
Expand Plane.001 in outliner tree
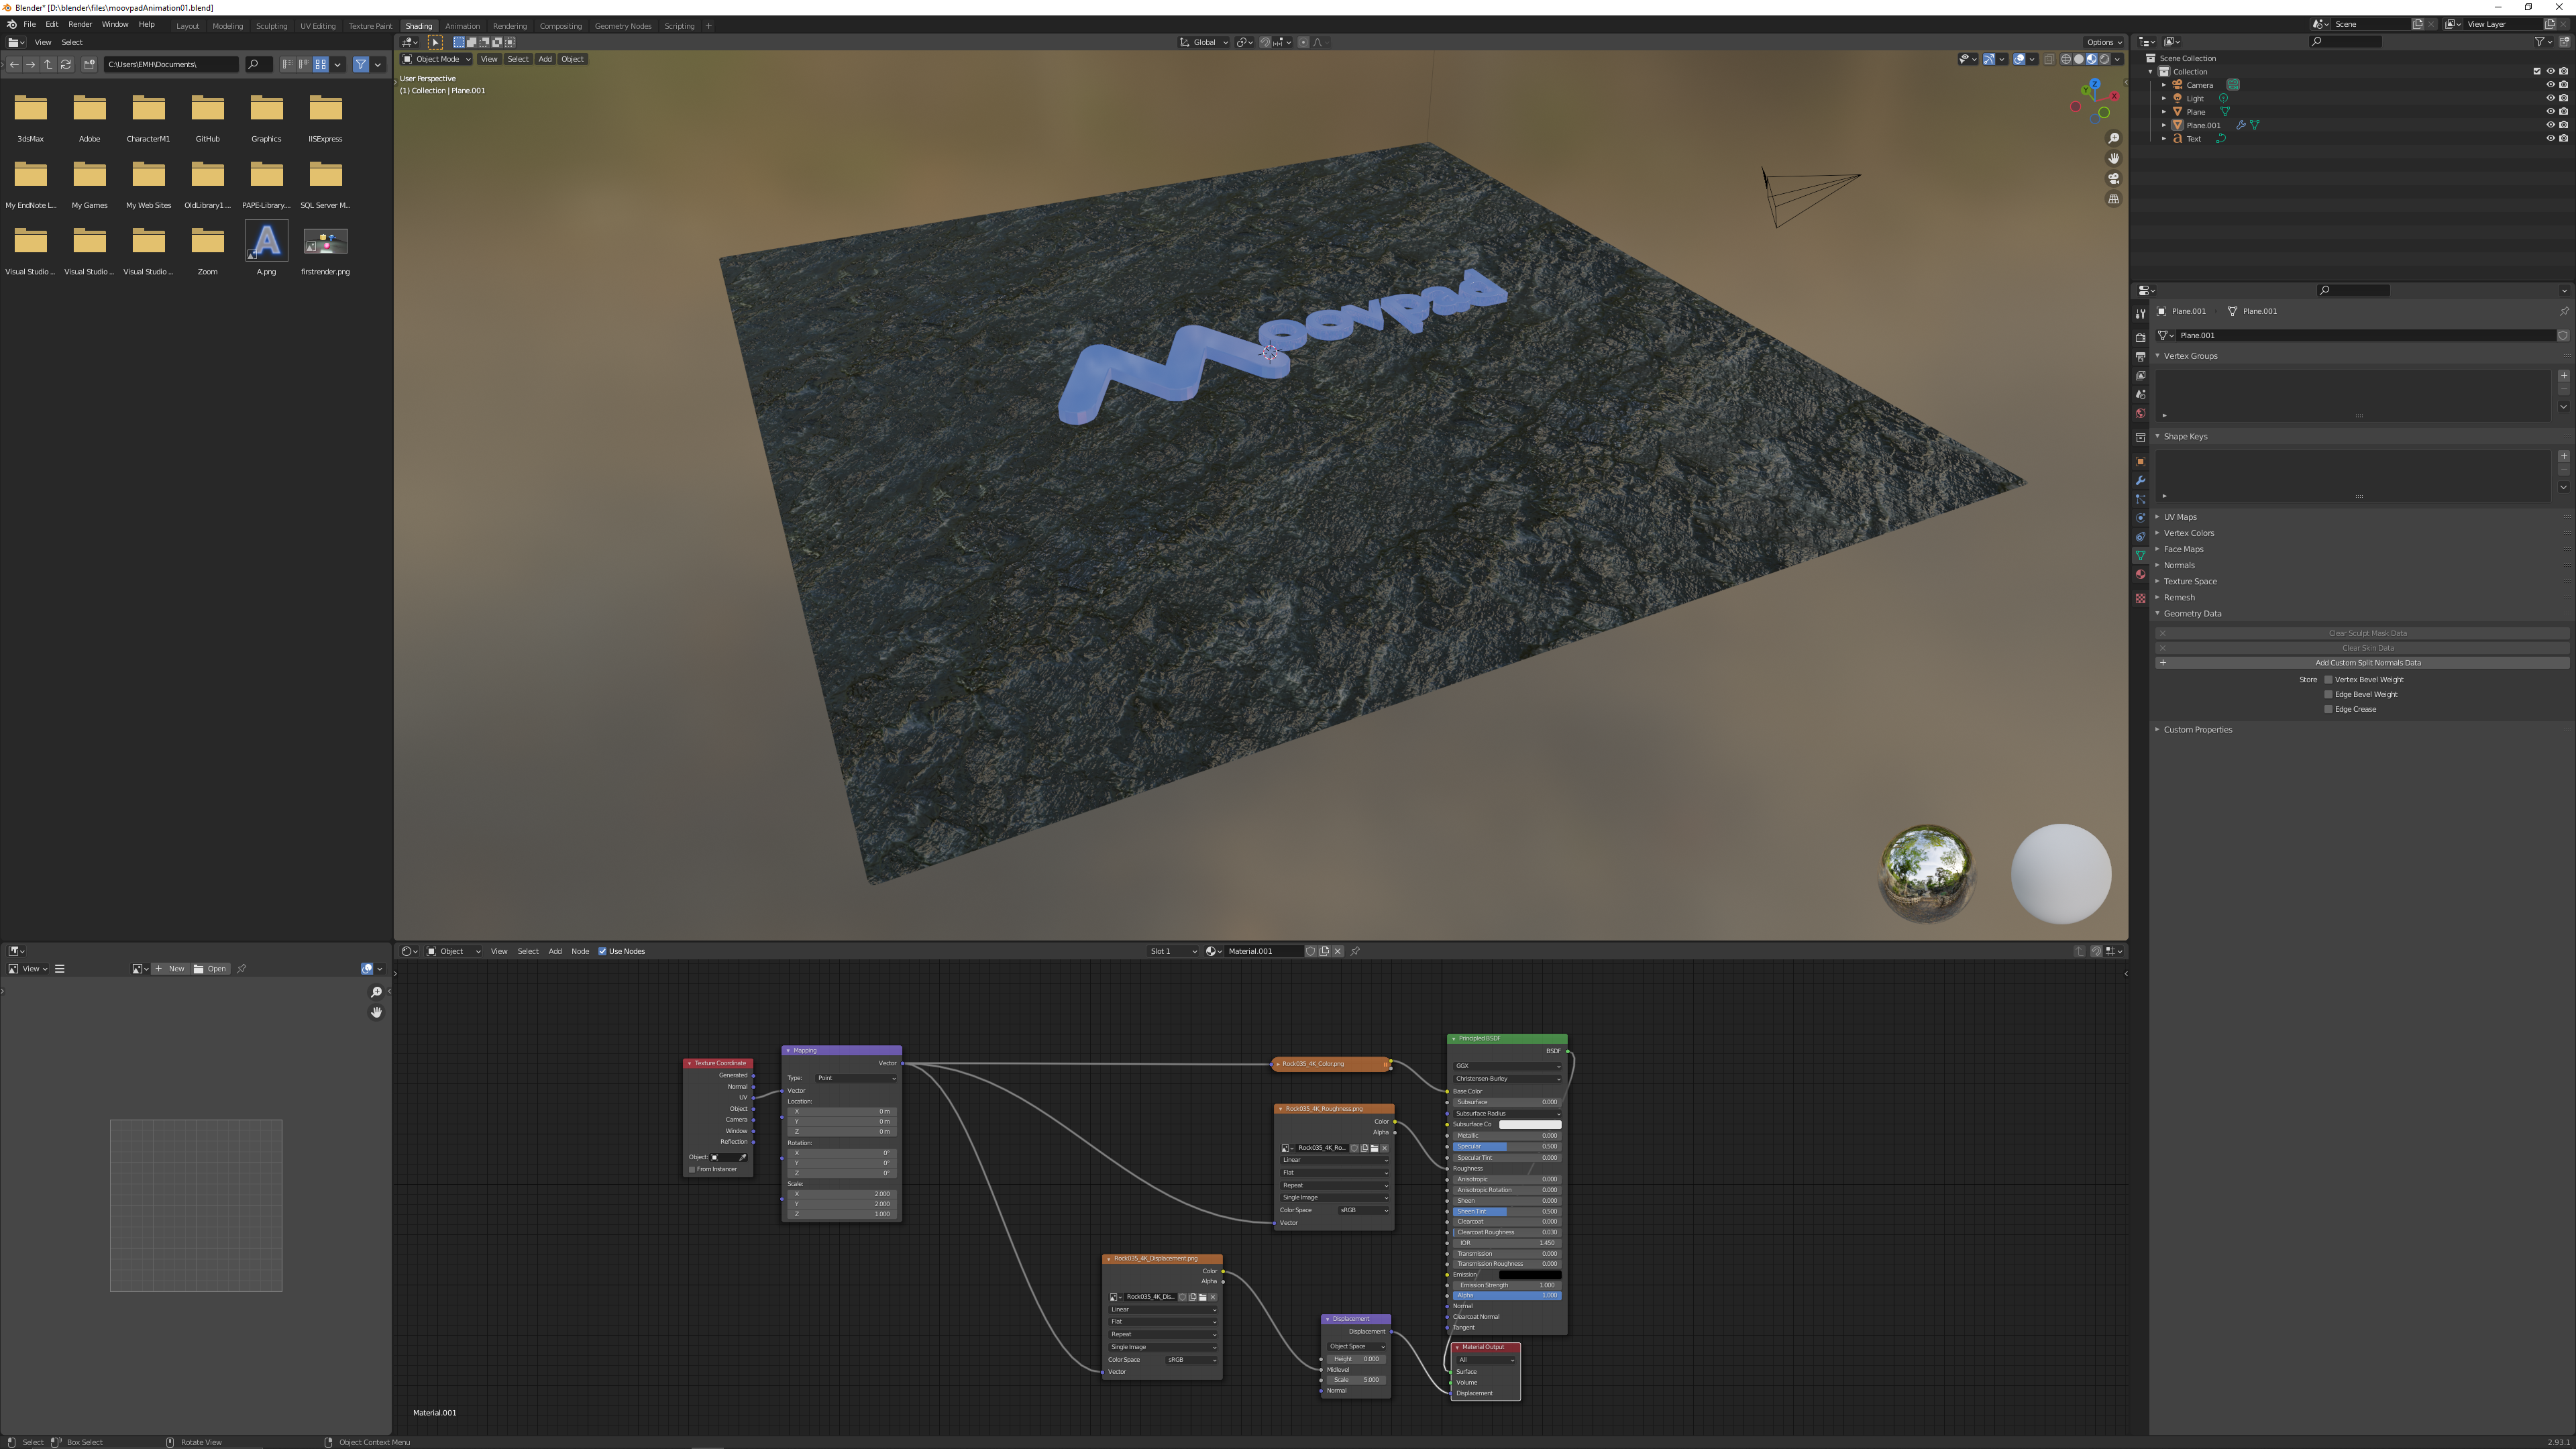tap(2164, 126)
